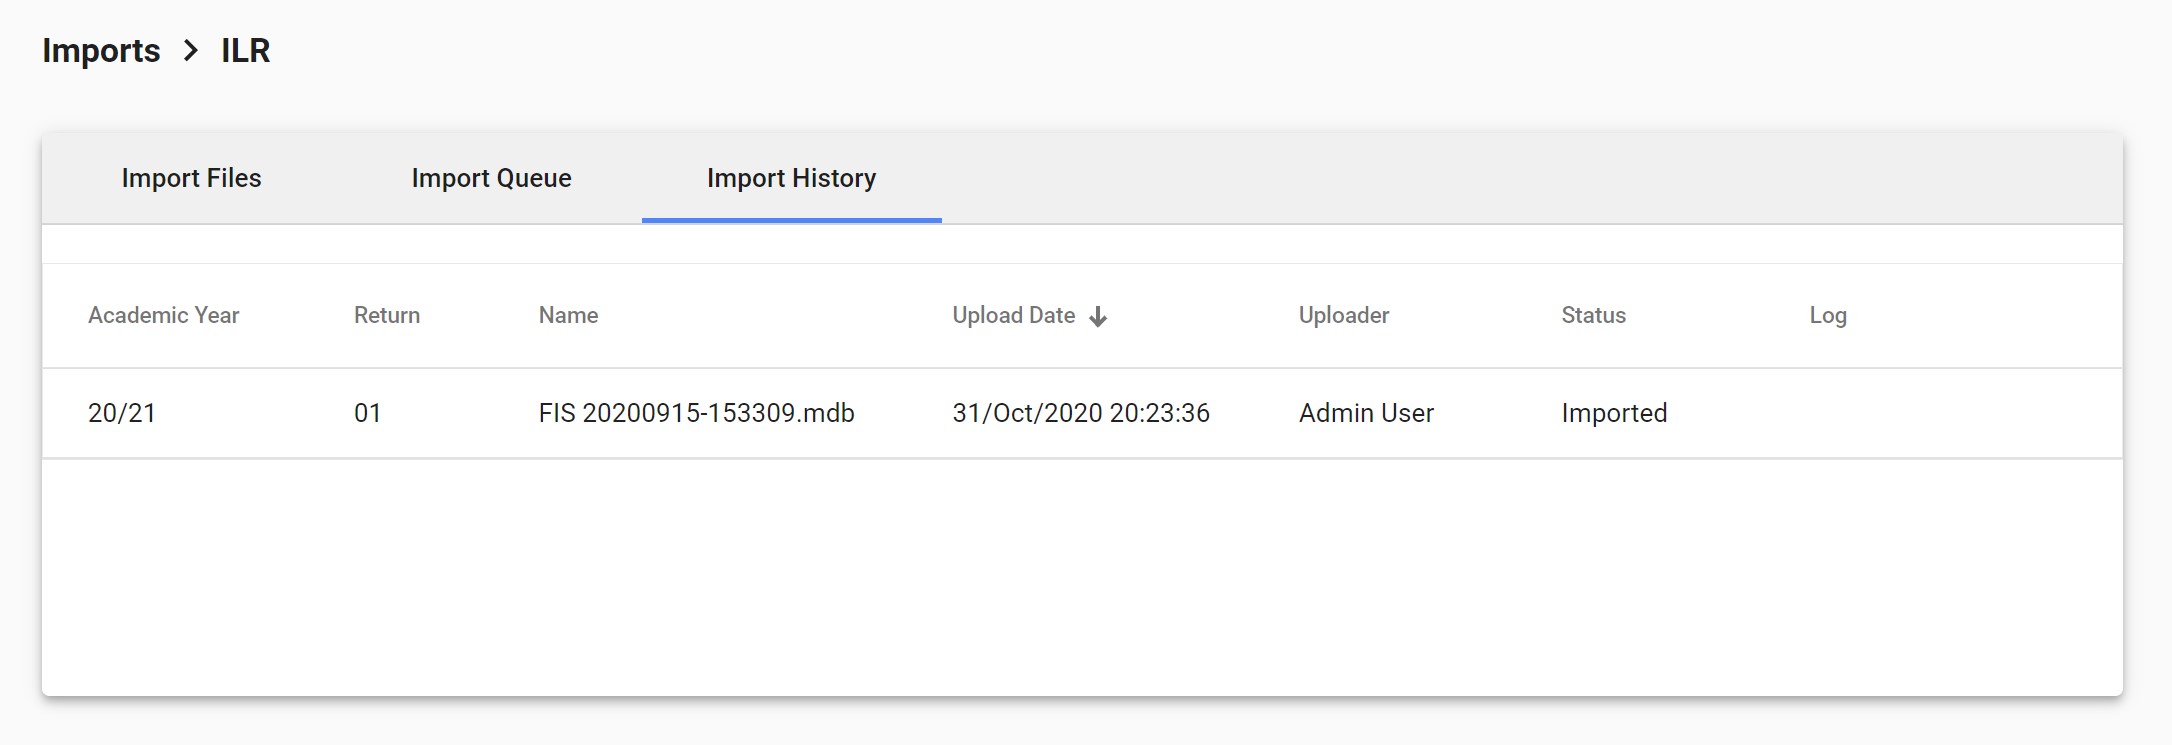Select the ILR breadcrumb item
Viewport: 2172px width, 745px height.
(x=245, y=50)
